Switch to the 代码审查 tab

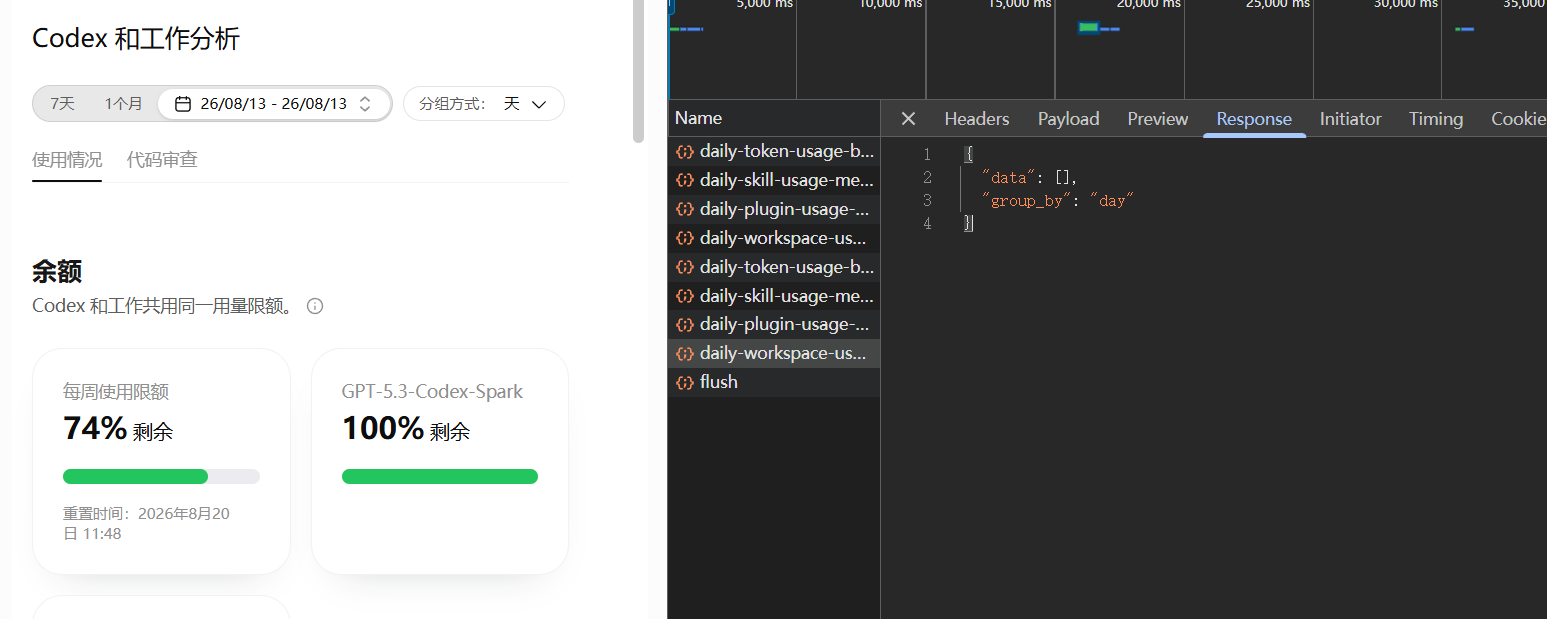click(162, 160)
